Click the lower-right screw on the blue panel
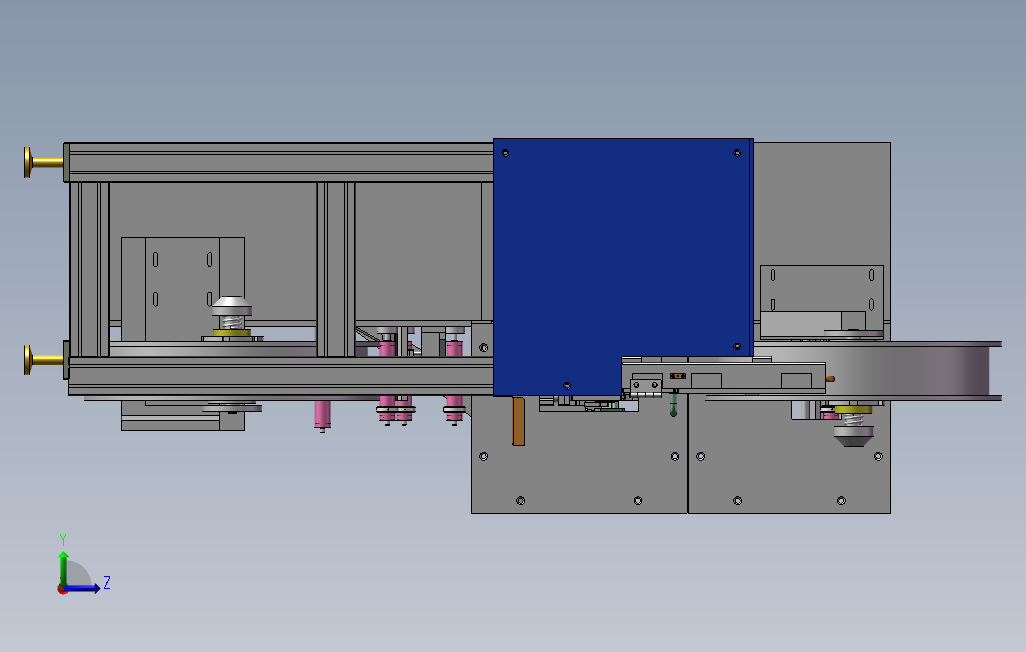This screenshot has height=652, width=1026. [737, 346]
